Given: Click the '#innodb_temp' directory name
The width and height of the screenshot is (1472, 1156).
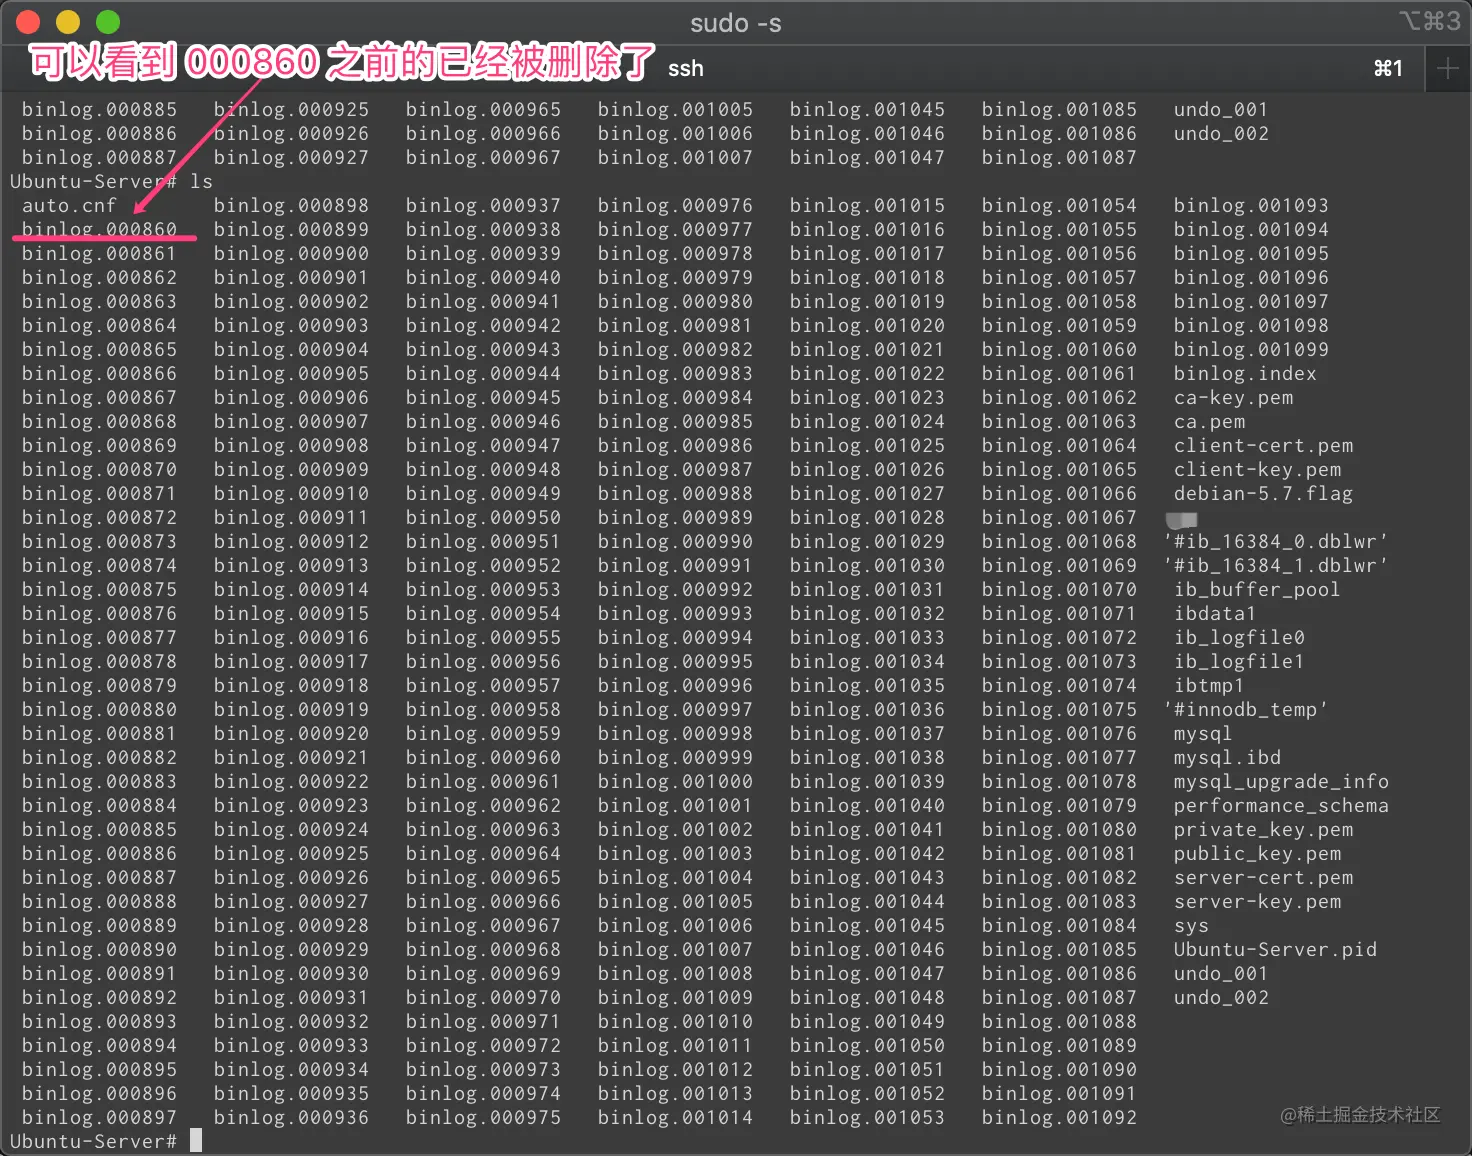Looking at the screenshot, I should pos(1245,709).
